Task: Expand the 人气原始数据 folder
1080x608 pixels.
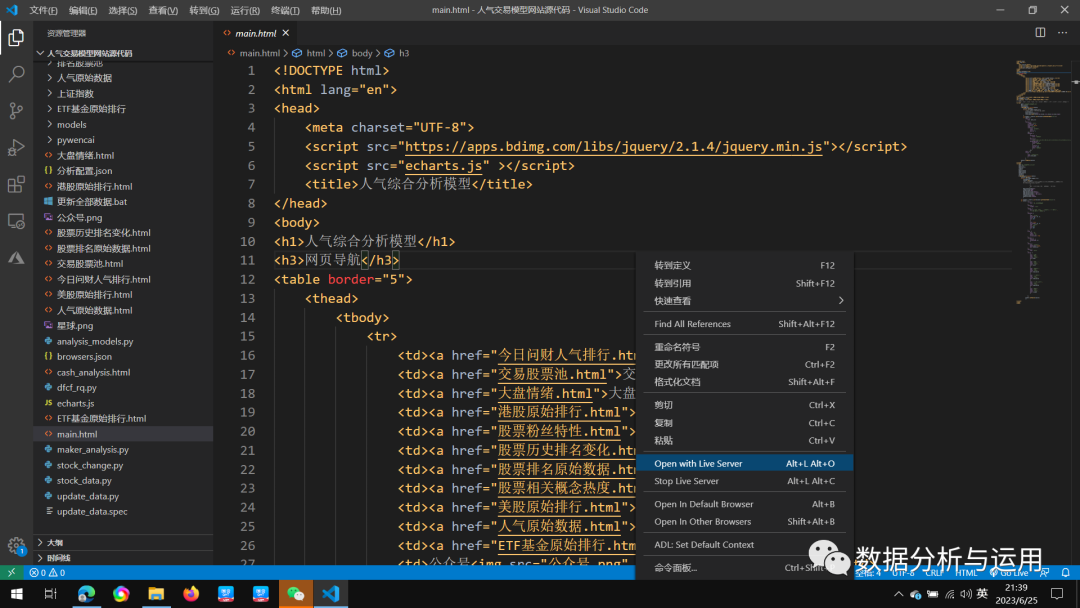Action: (84, 78)
